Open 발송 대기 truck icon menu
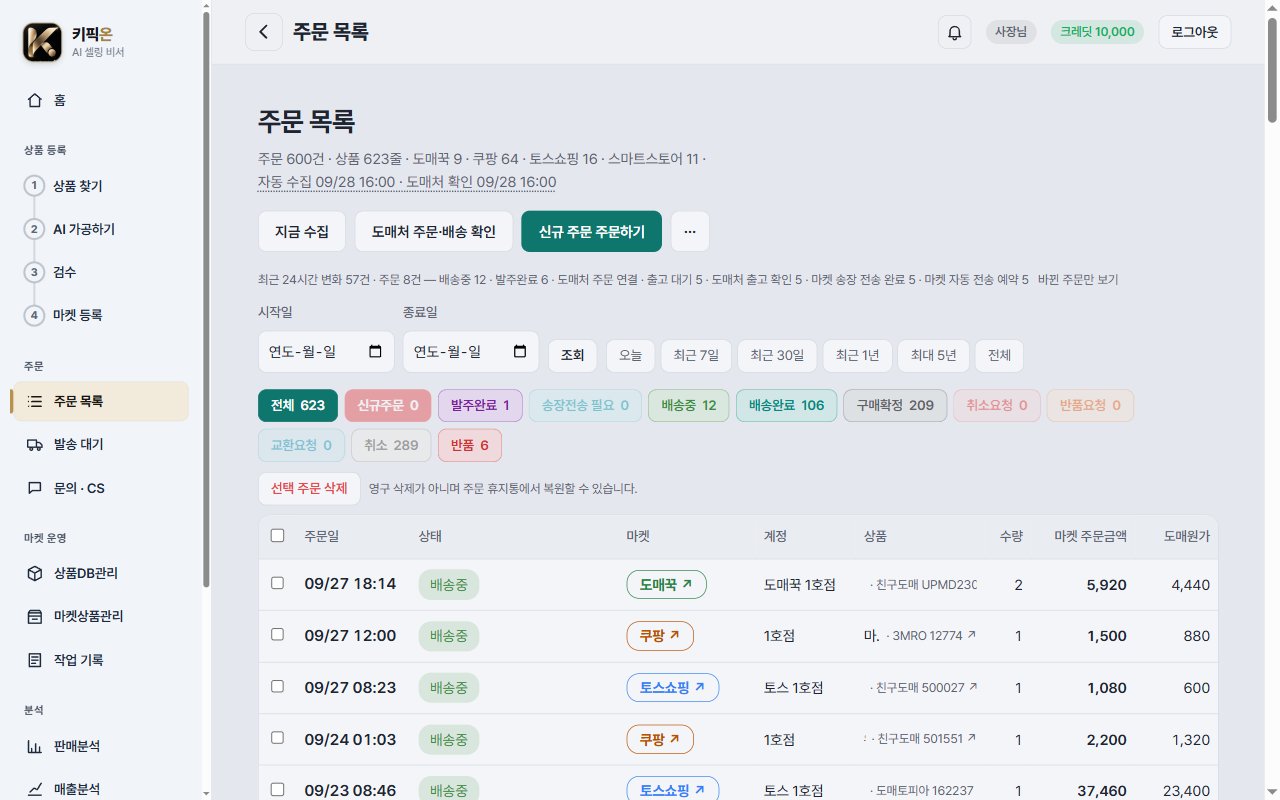The width and height of the screenshot is (1280, 800). coord(99,444)
